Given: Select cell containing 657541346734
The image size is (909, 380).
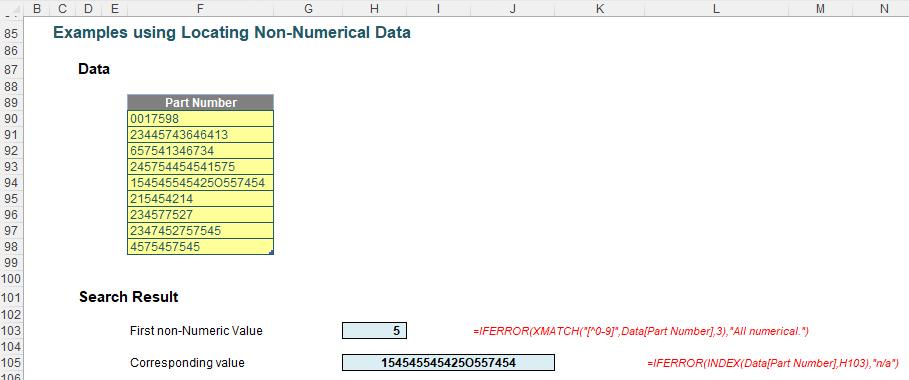Looking at the screenshot, I should click(201, 151).
